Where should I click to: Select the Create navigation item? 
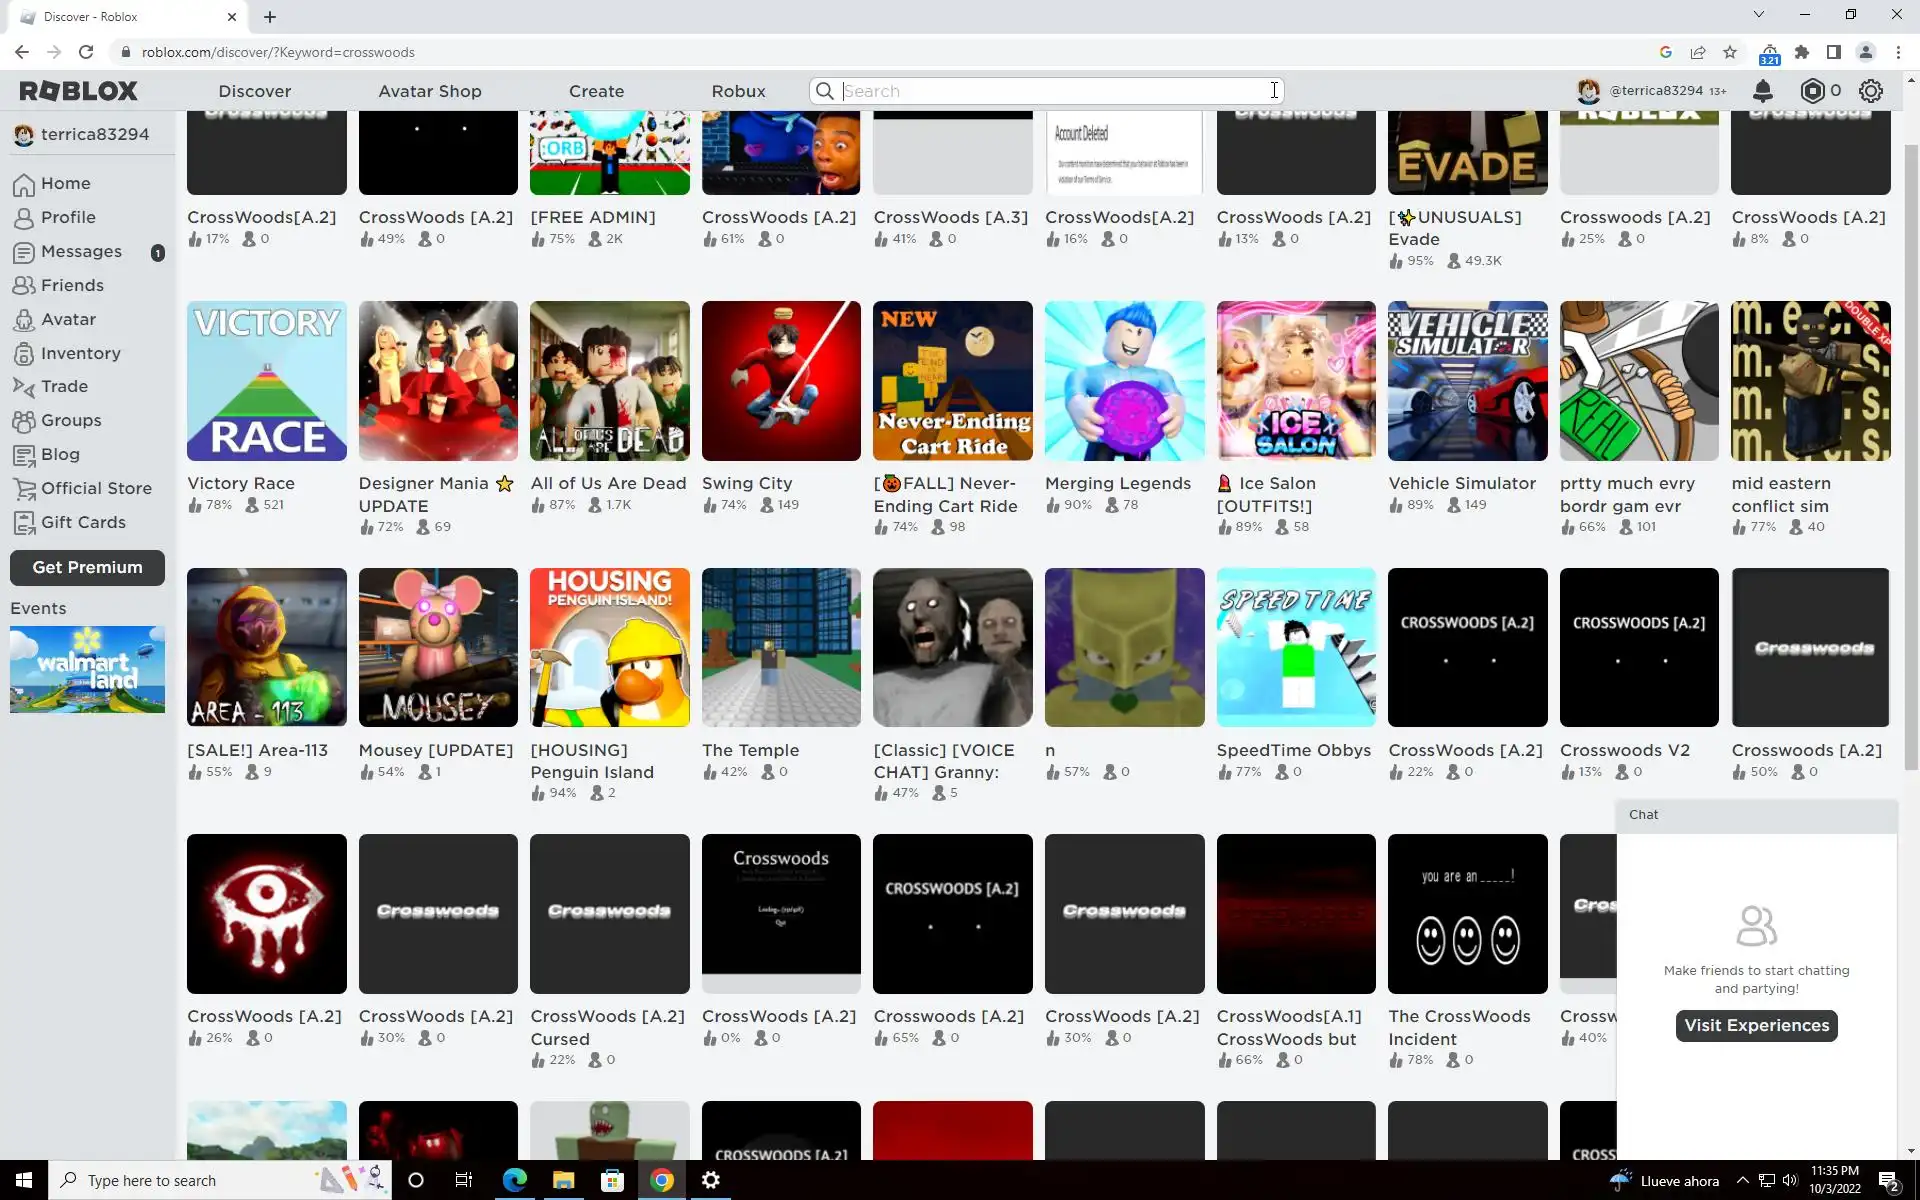tap(596, 91)
